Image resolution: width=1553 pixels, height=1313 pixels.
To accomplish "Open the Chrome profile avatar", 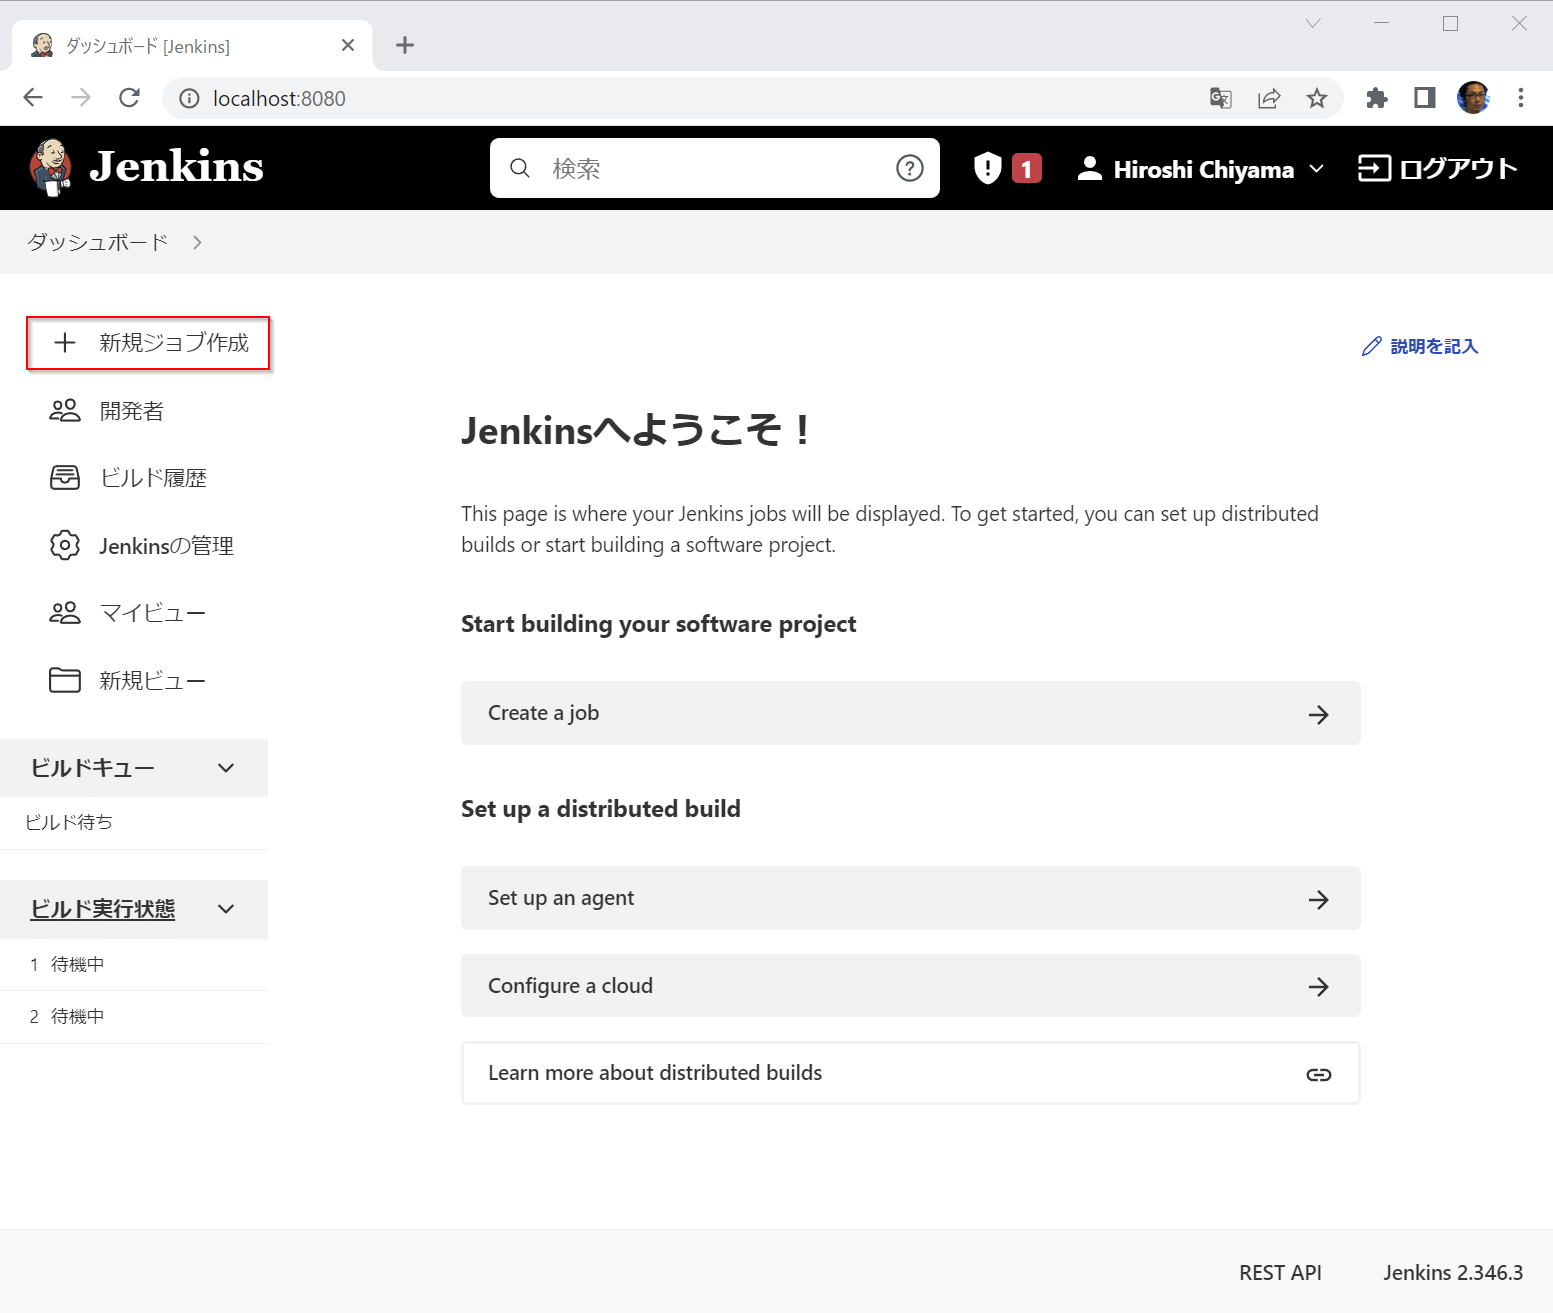I will tap(1473, 98).
